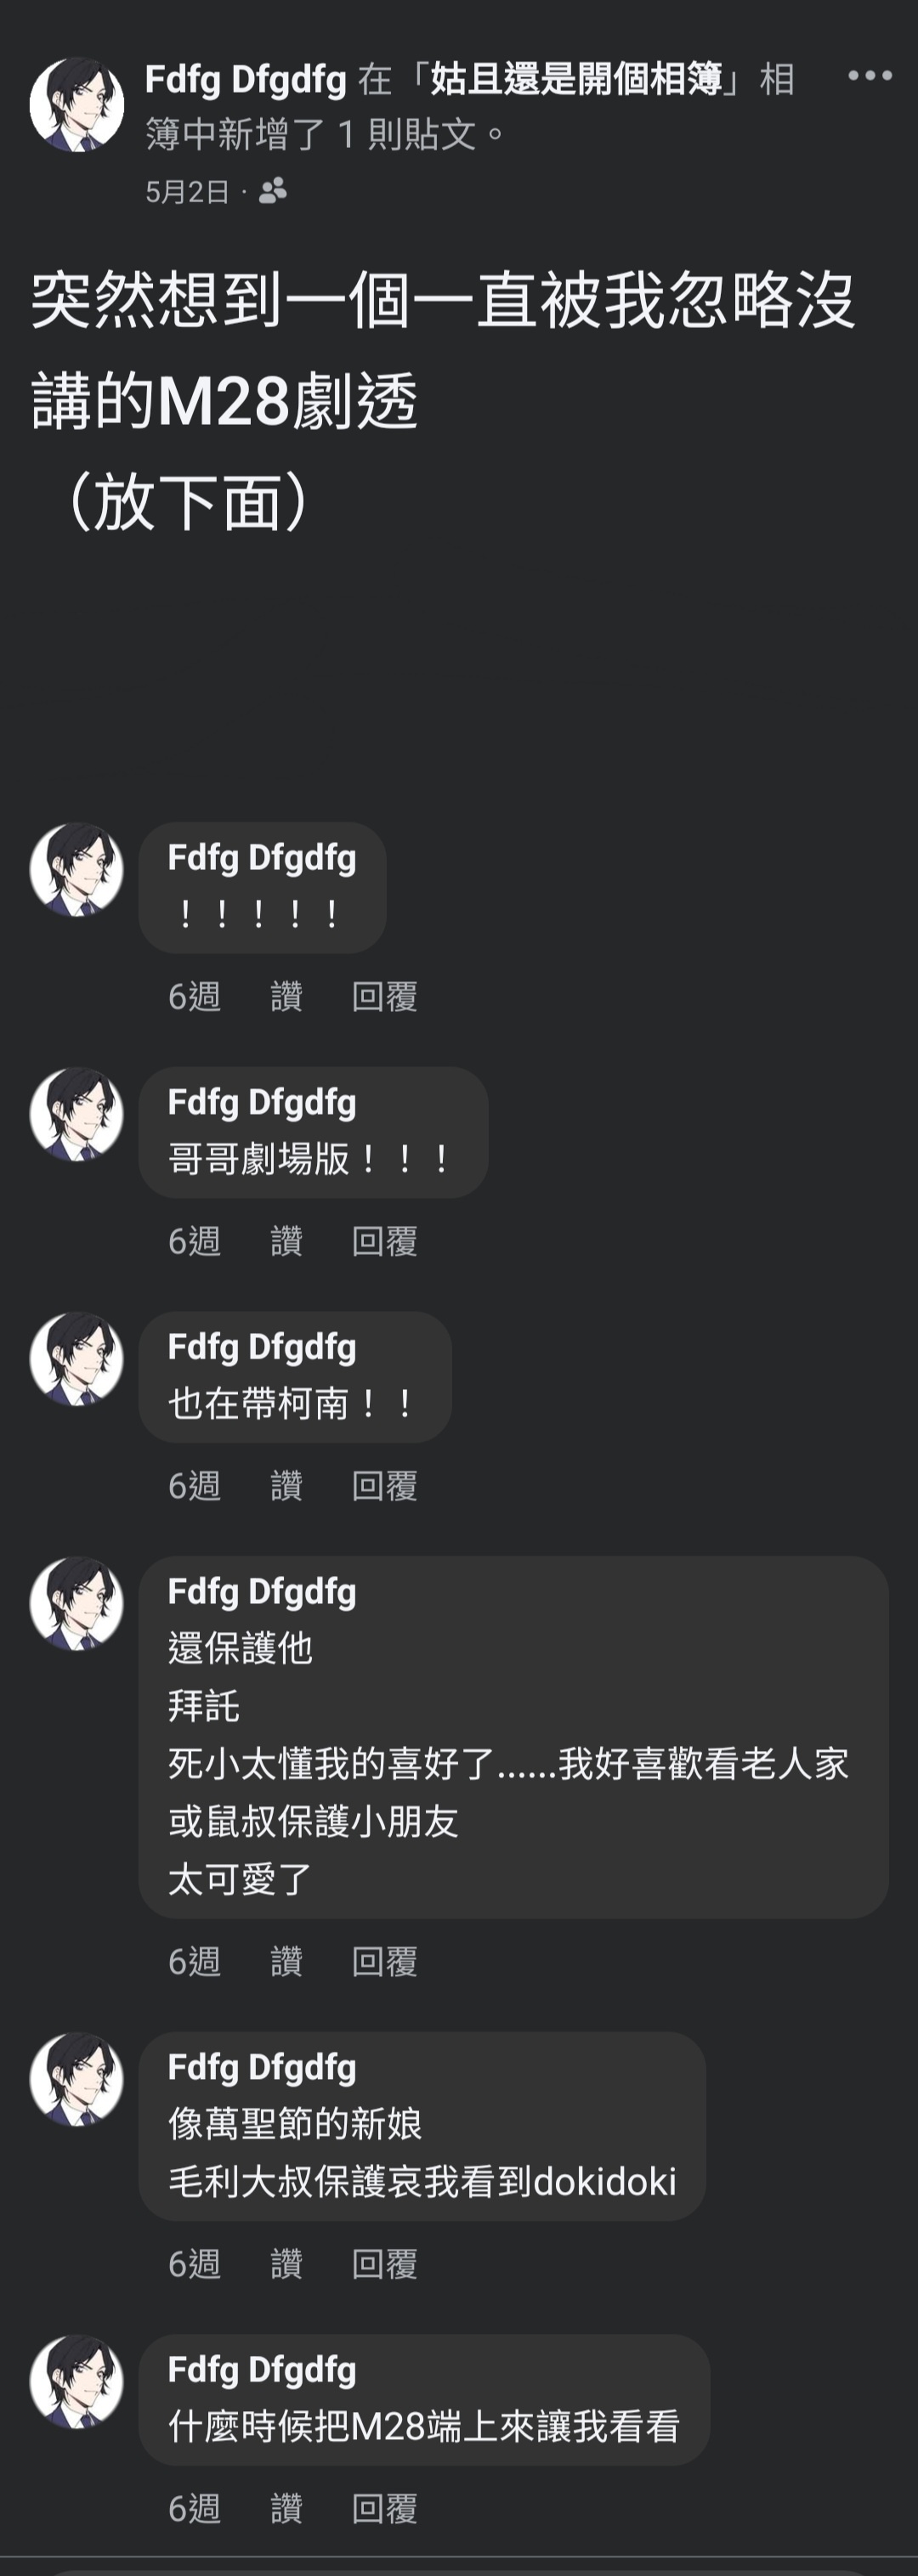Tap avatar beside '像萬聖節的新娘' comment
The image size is (918, 2576).
[77, 2079]
